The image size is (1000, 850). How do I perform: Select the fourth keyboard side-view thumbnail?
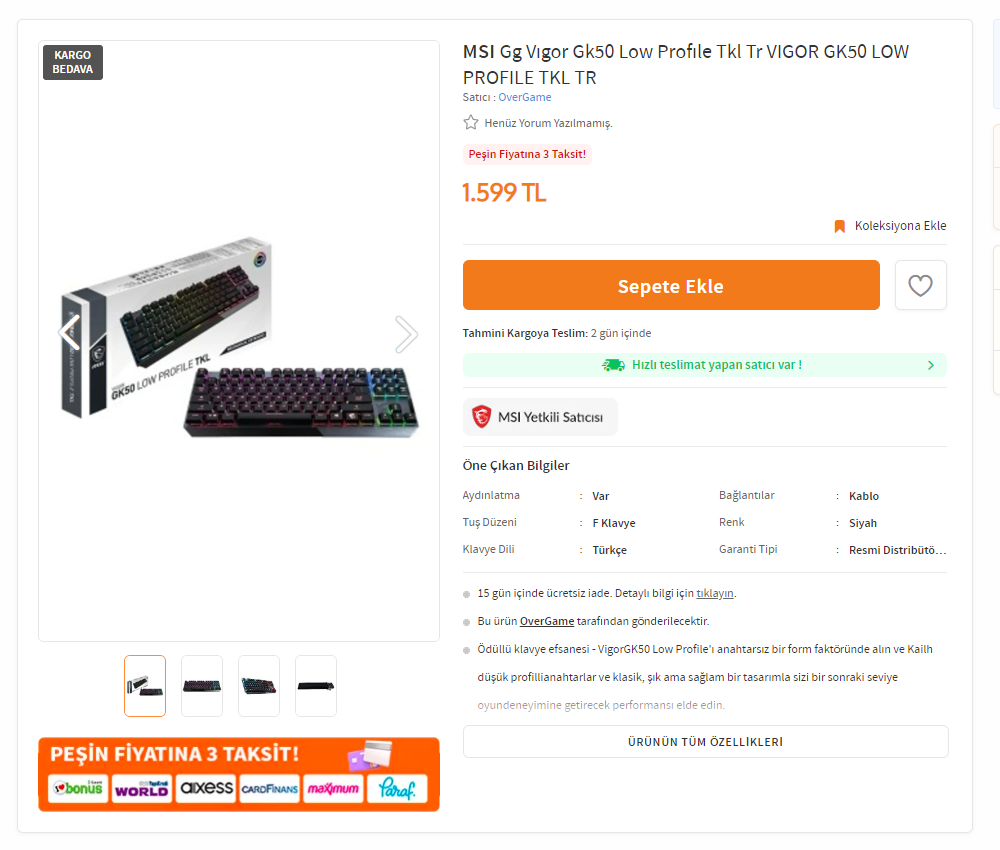click(x=316, y=686)
